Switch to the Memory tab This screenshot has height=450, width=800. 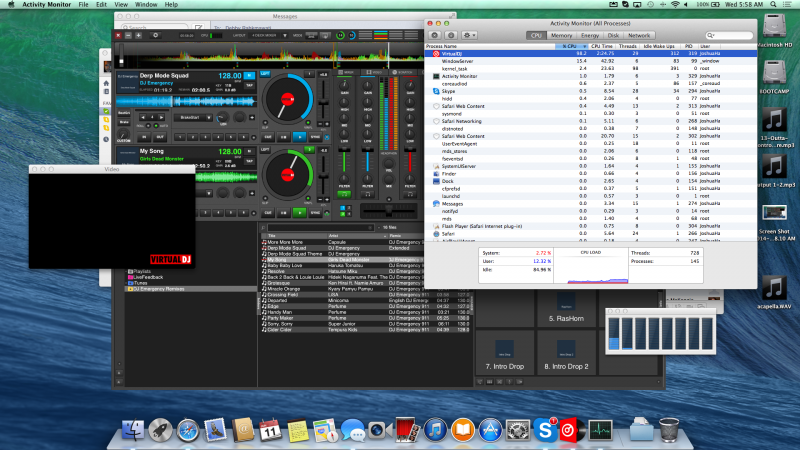coord(562,35)
